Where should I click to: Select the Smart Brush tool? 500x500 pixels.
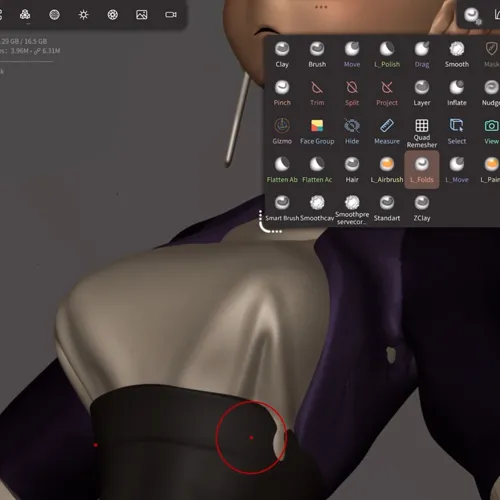coord(282,208)
